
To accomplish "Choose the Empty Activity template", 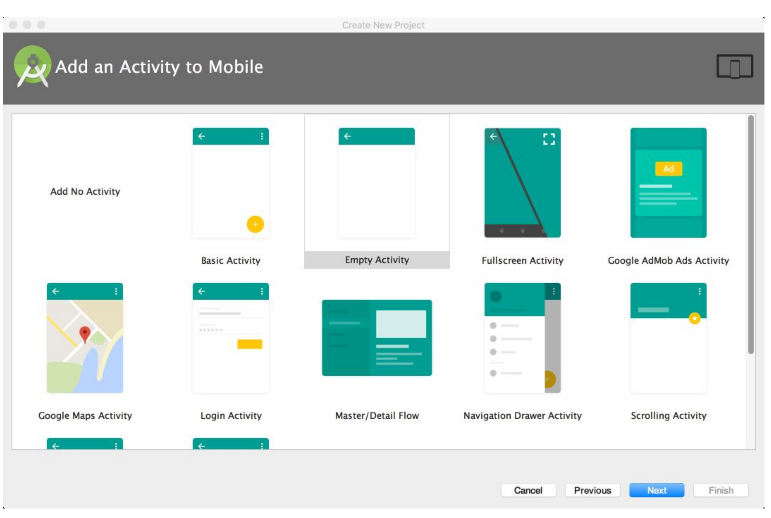I will 377,183.
